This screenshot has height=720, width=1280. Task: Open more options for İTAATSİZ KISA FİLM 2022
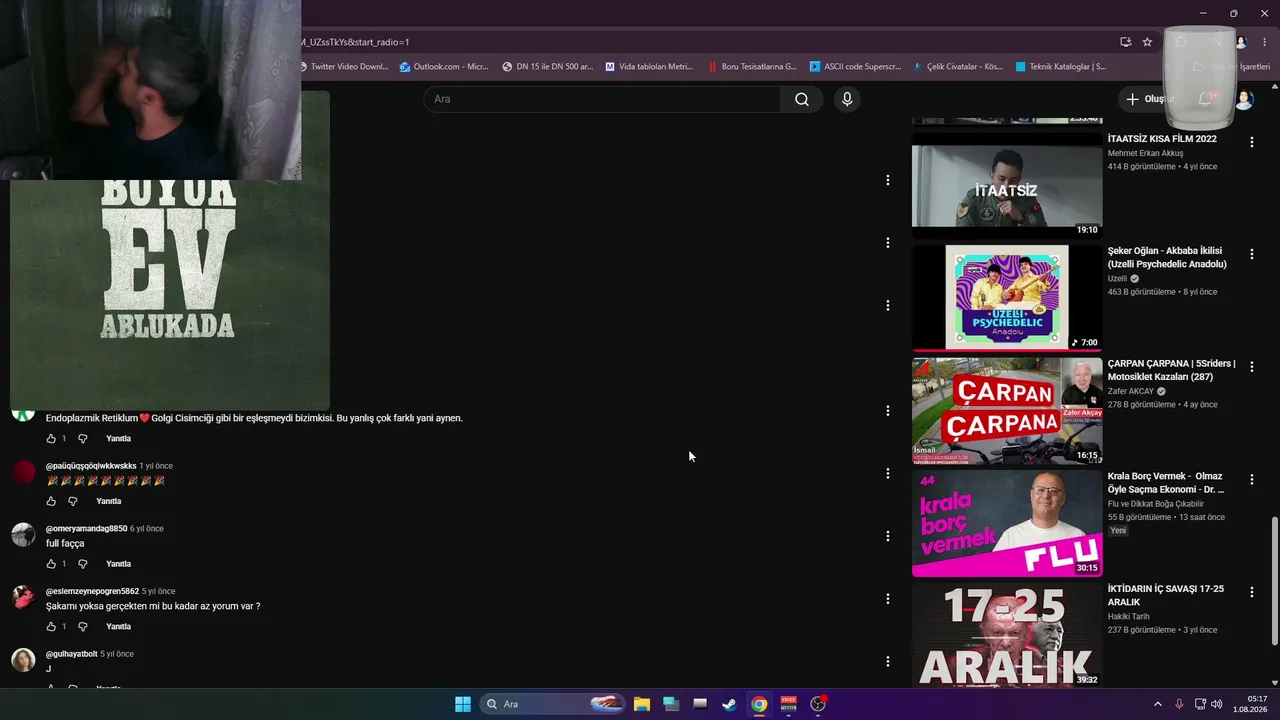pos(1251,143)
